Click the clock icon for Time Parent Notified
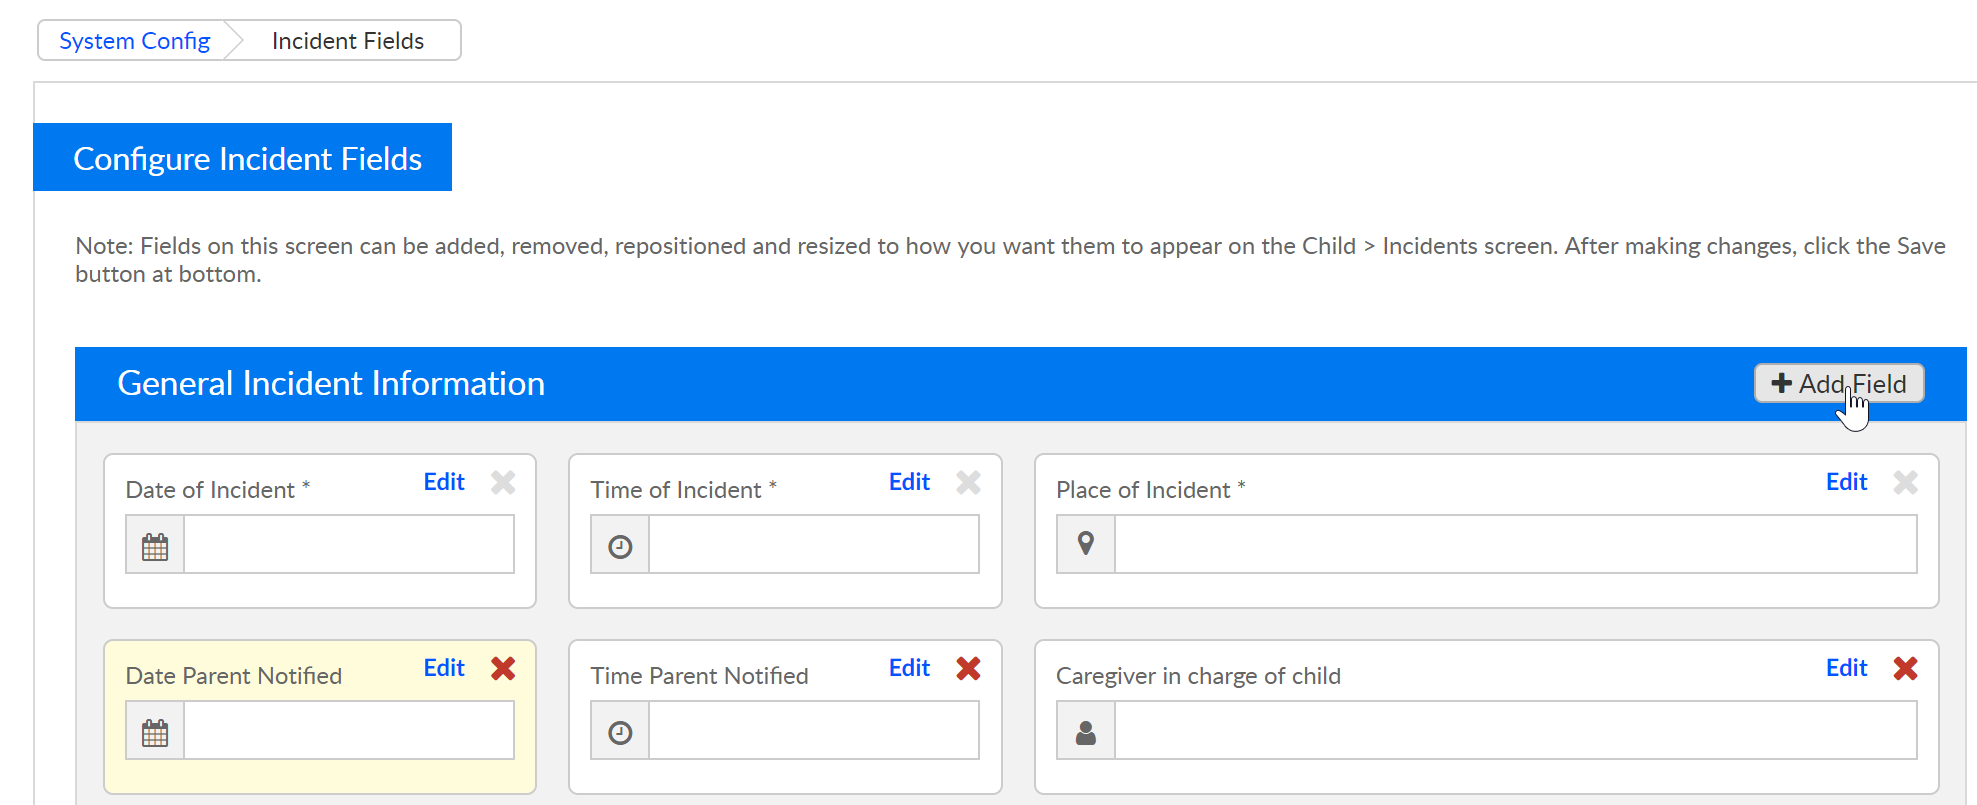The height and width of the screenshot is (805, 1977). [620, 732]
